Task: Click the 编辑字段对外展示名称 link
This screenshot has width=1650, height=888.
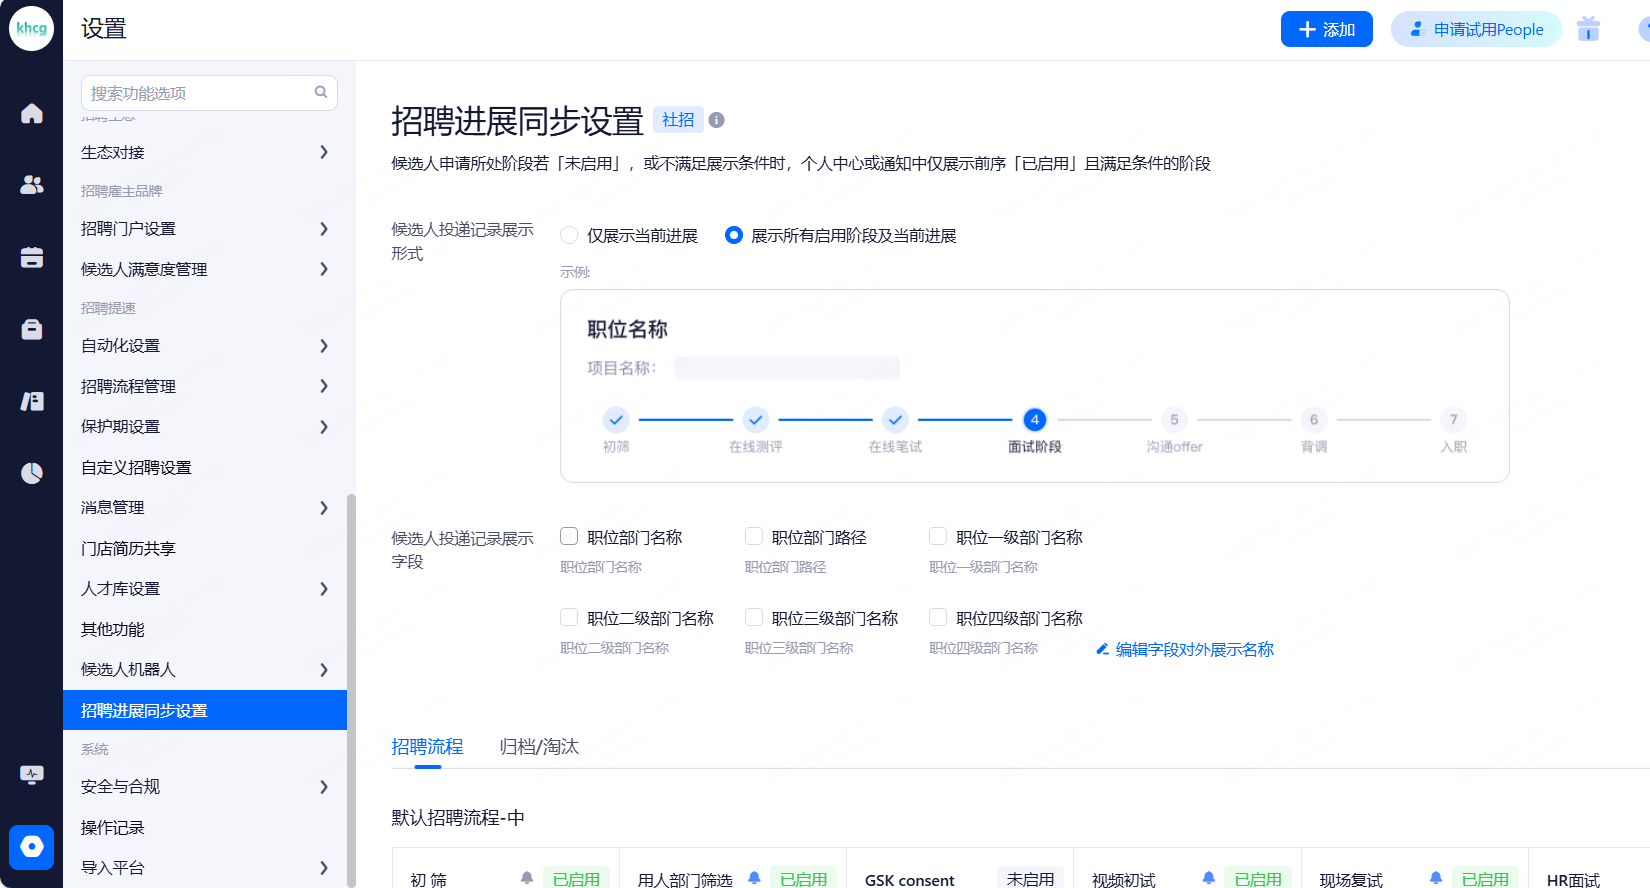Action: pyautogui.click(x=1194, y=650)
